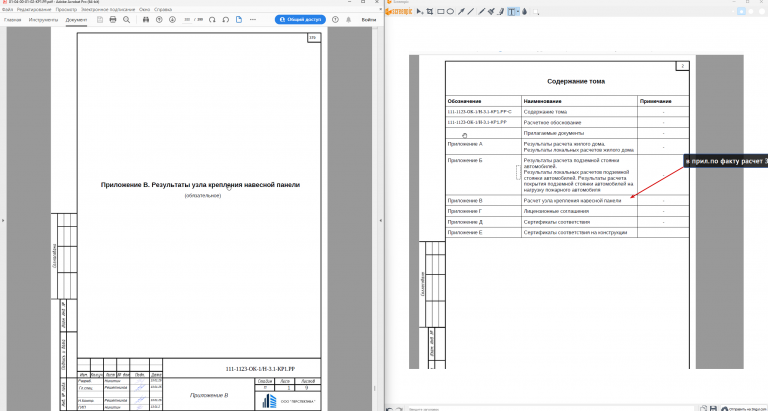
Task: Select the straight line tool in Screenpic
Action: [471, 12]
